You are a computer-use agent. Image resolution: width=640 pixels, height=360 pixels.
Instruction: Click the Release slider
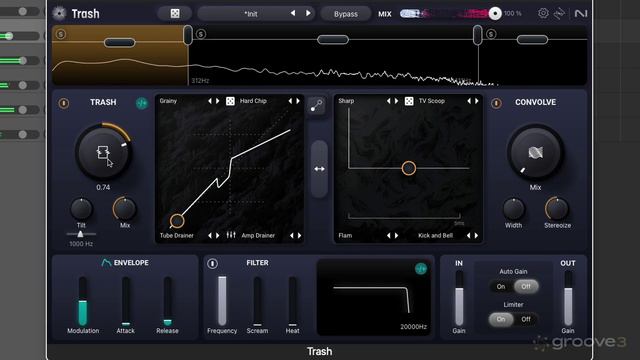pos(167,301)
